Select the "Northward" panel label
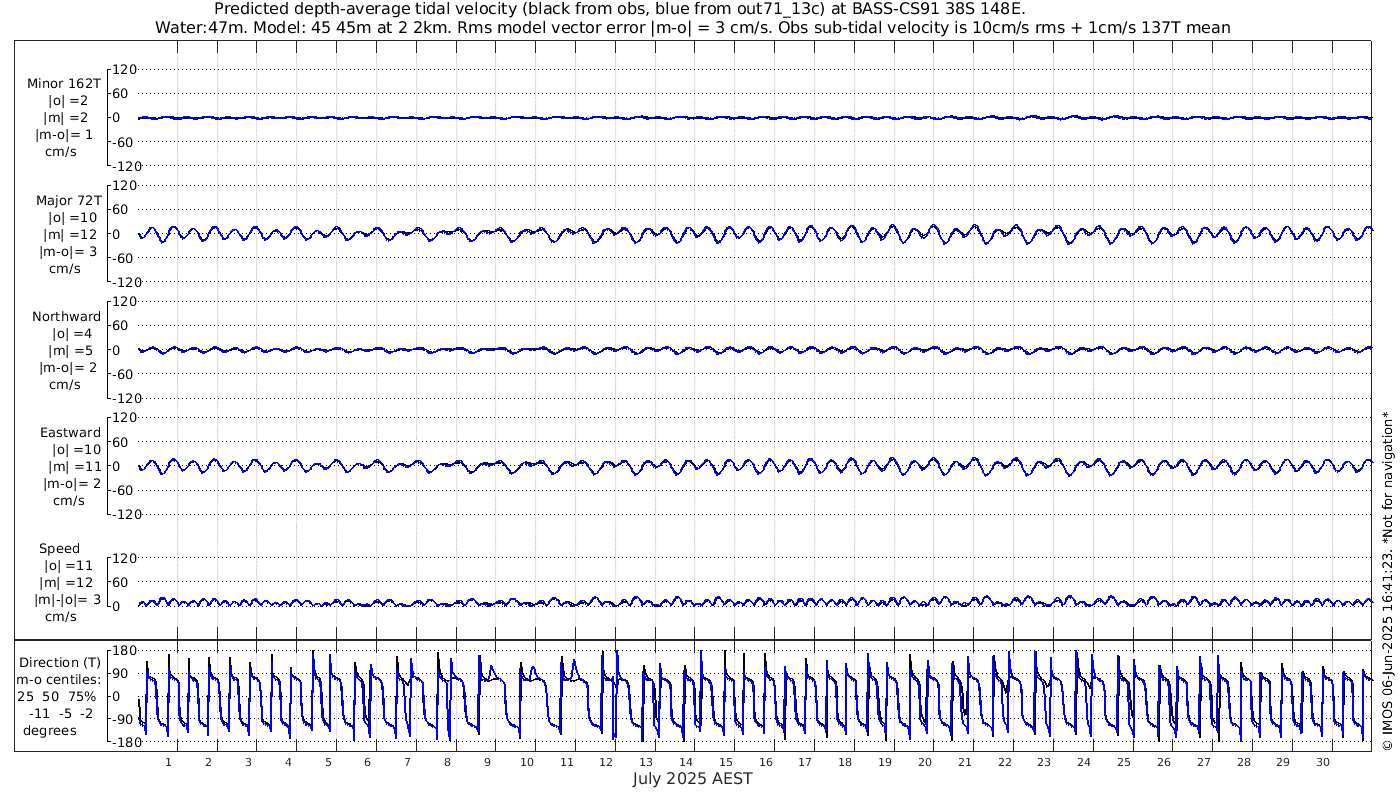The height and width of the screenshot is (800, 1400). (67, 316)
